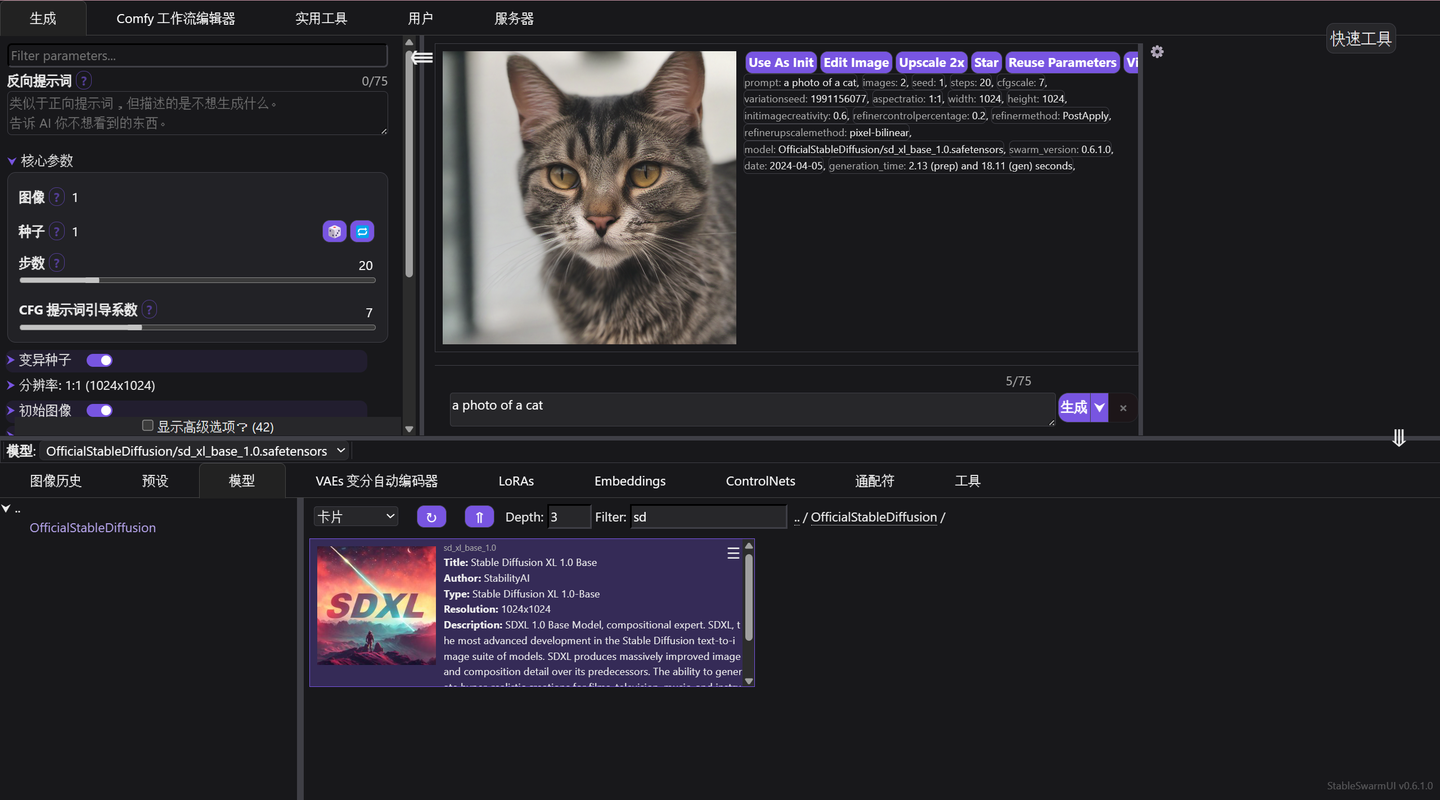Click the generated cat image preview
The image size is (1440, 800).
pyautogui.click(x=589, y=197)
